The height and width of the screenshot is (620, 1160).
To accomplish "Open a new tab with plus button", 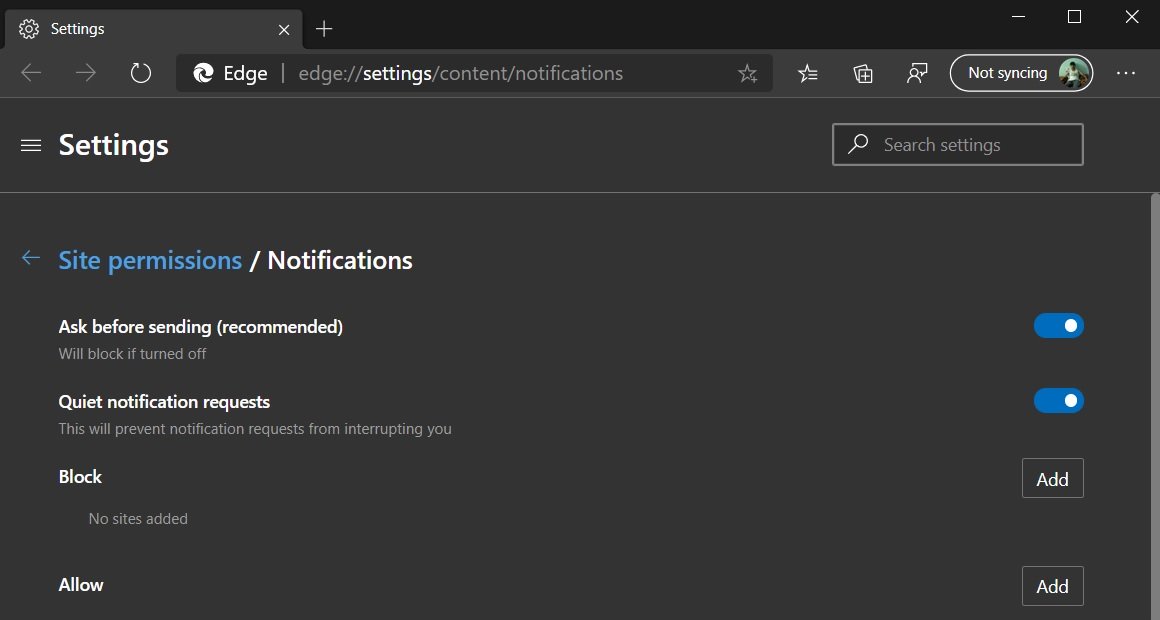I will coord(324,29).
